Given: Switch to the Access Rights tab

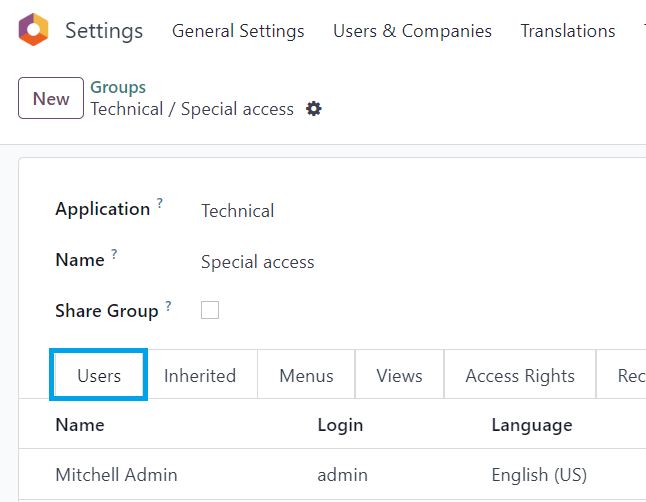Looking at the screenshot, I should (x=520, y=375).
